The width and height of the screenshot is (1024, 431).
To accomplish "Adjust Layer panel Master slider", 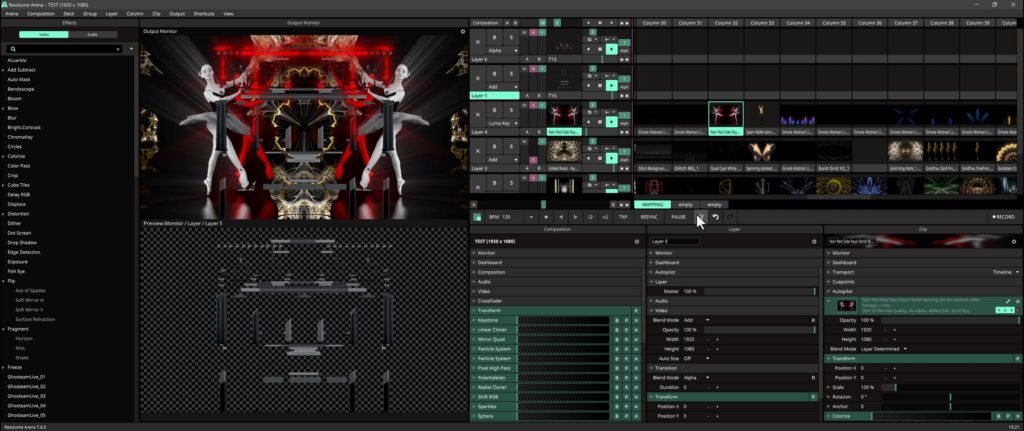I will [760, 291].
